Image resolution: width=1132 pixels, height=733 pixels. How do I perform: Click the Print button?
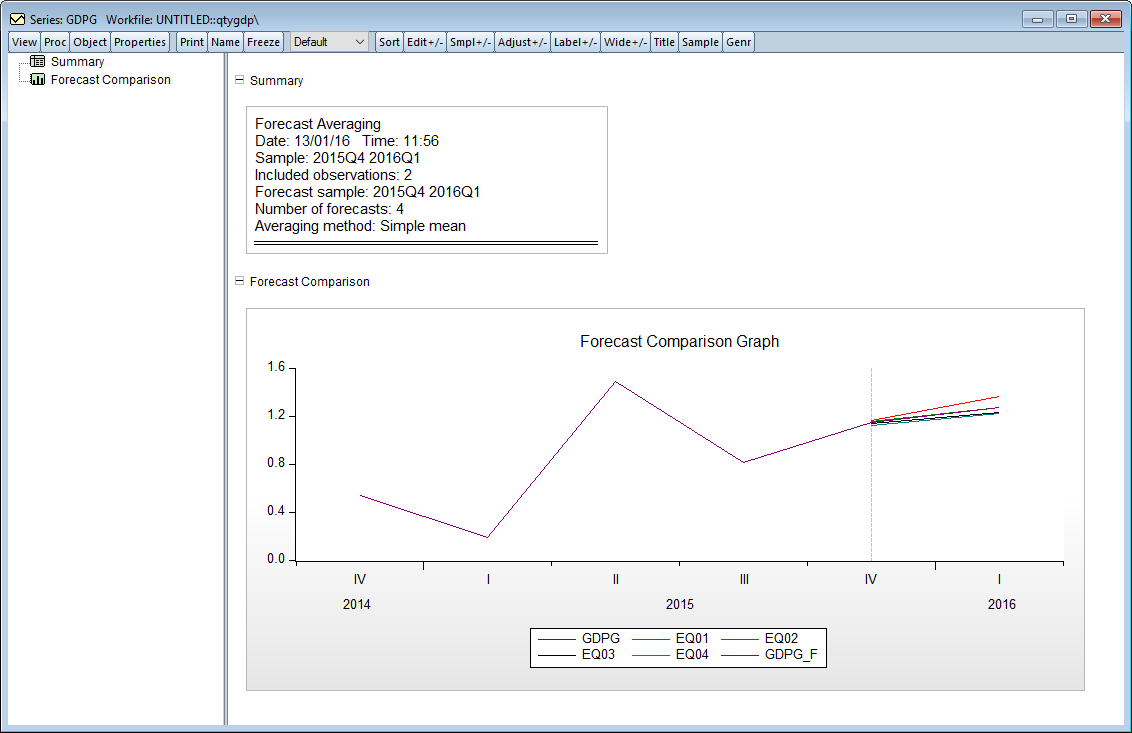click(x=192, y=42)
